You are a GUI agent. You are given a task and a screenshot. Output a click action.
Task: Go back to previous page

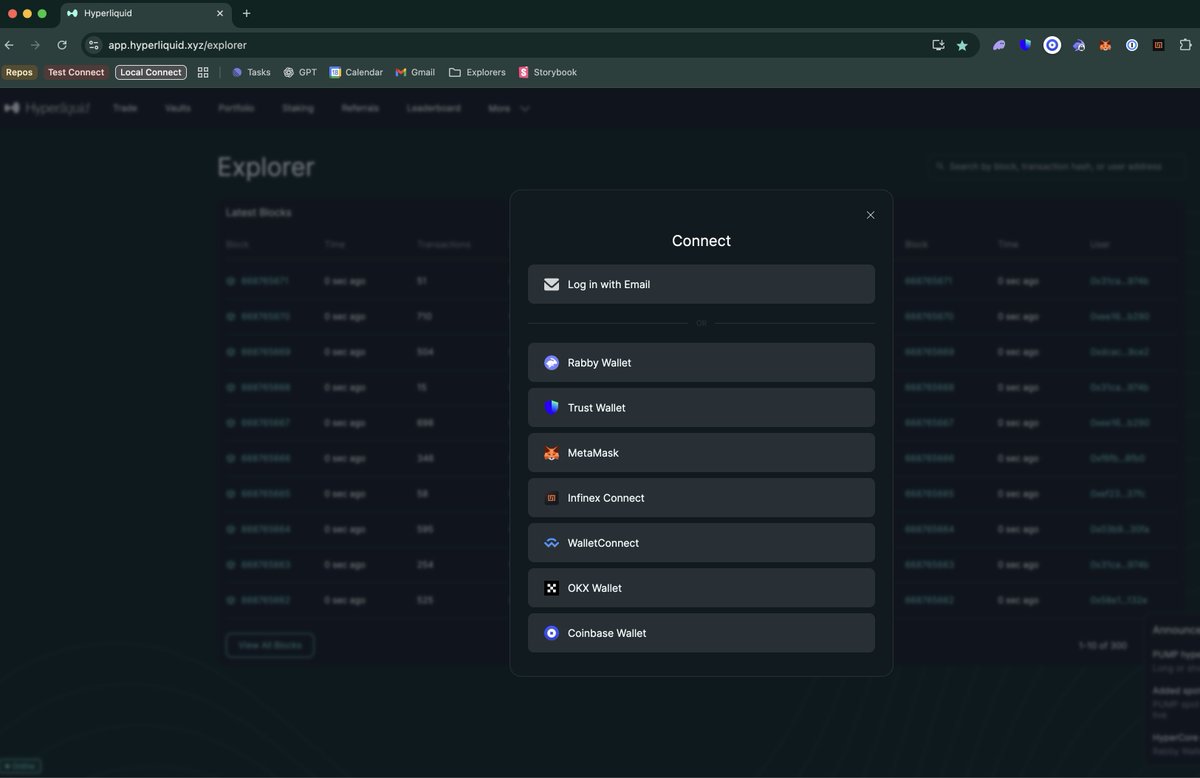coord(9,45)
